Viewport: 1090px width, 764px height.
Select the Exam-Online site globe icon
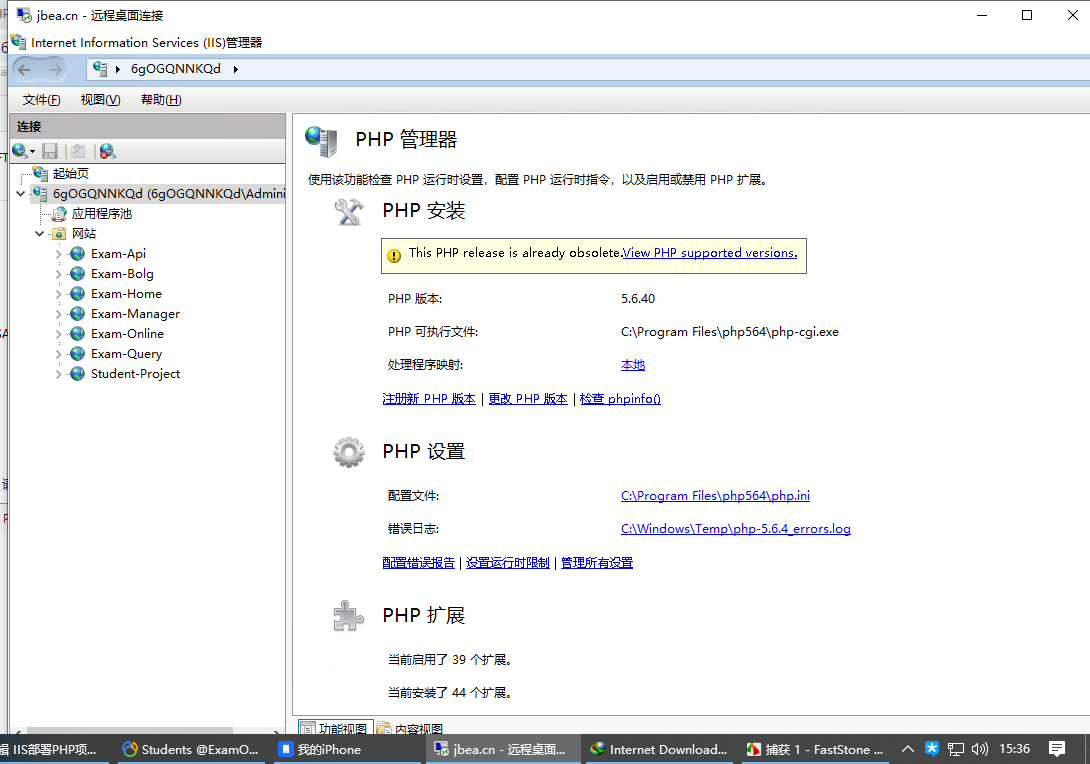pyautogui.click(x=78, y=334)
